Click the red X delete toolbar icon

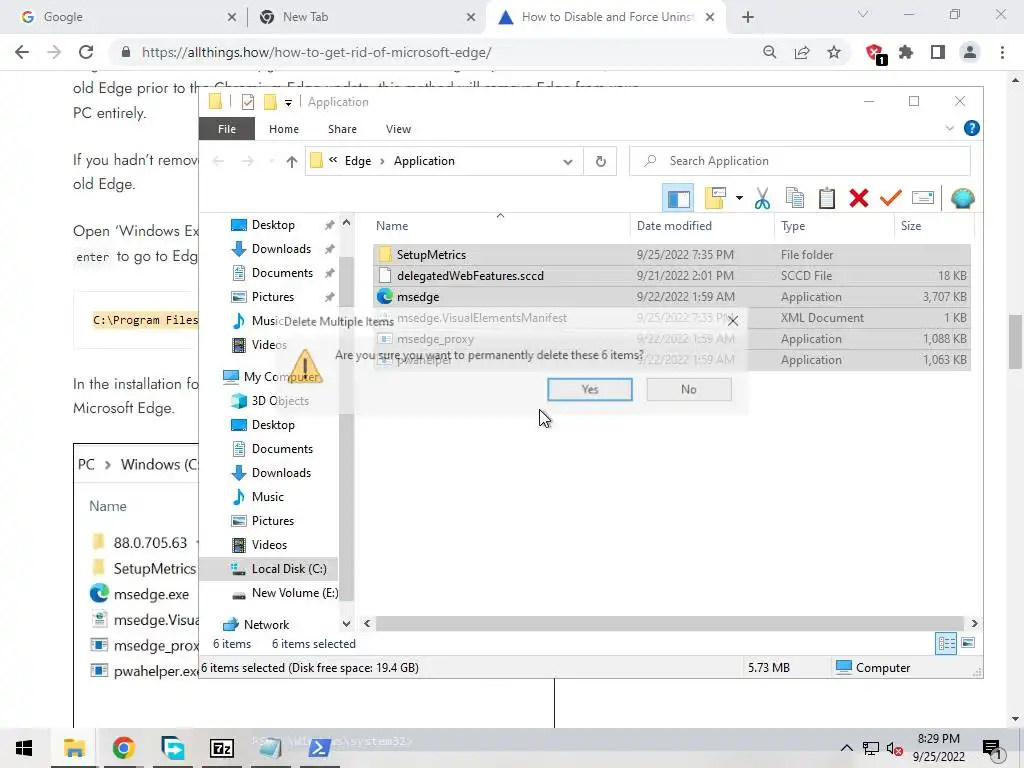[858, 198]
